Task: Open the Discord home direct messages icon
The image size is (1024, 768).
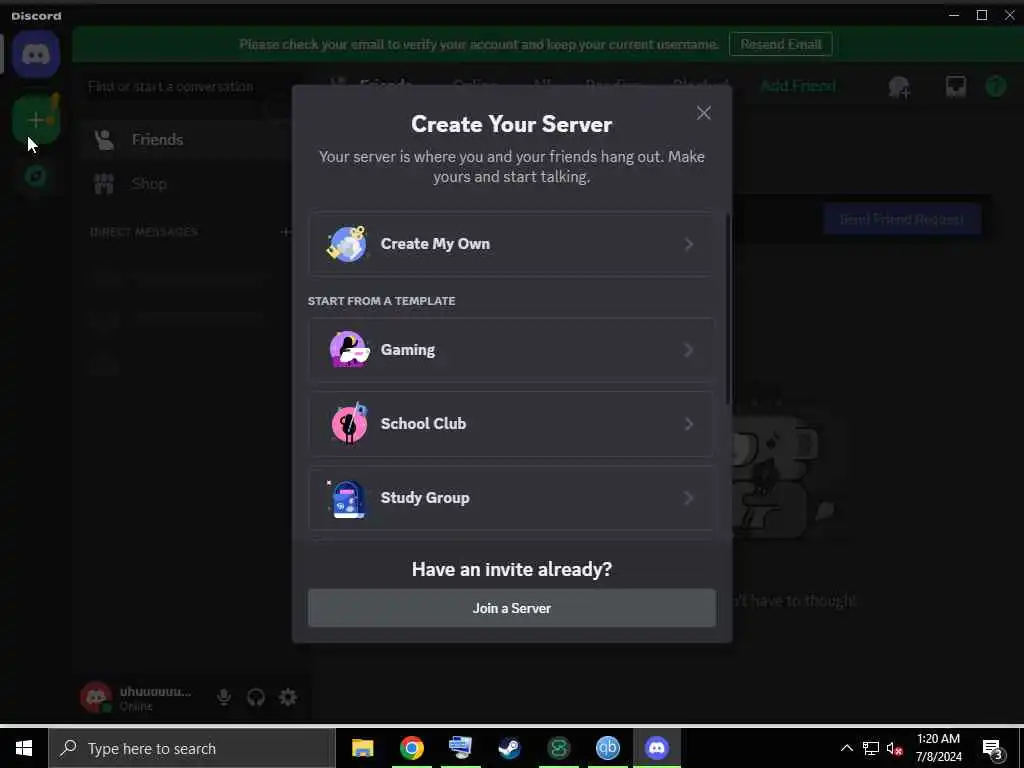Action: pos(36,54)
